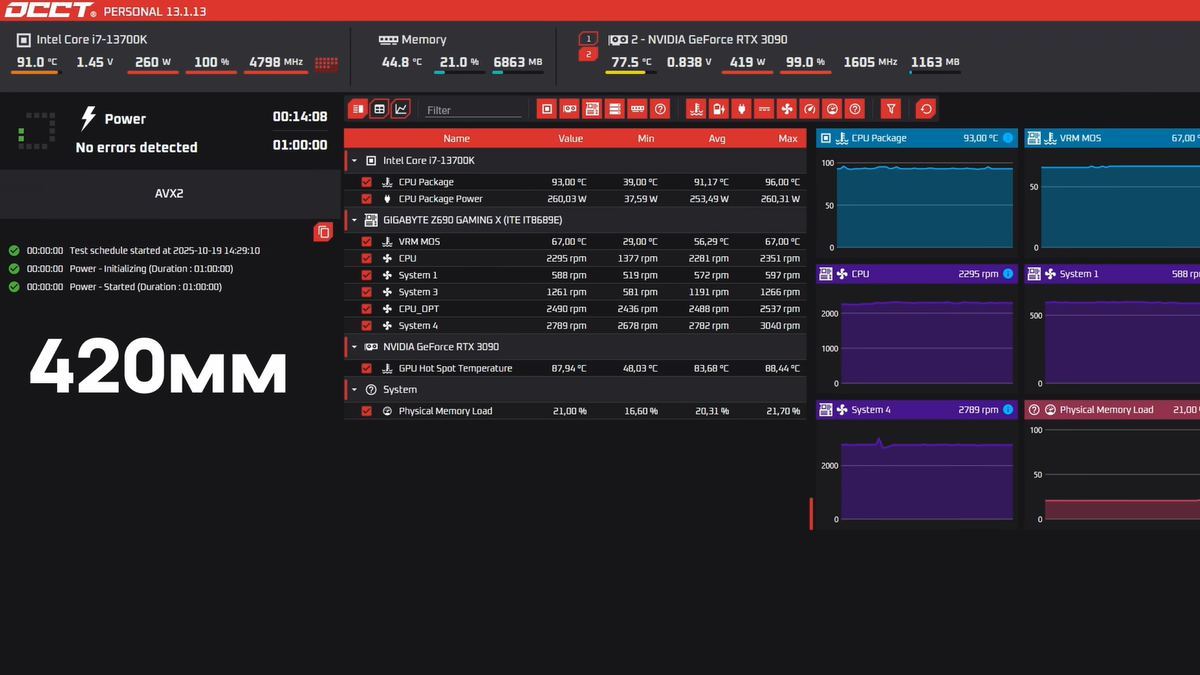Open info icon on CPU fan graph

tap(1007, 274)
